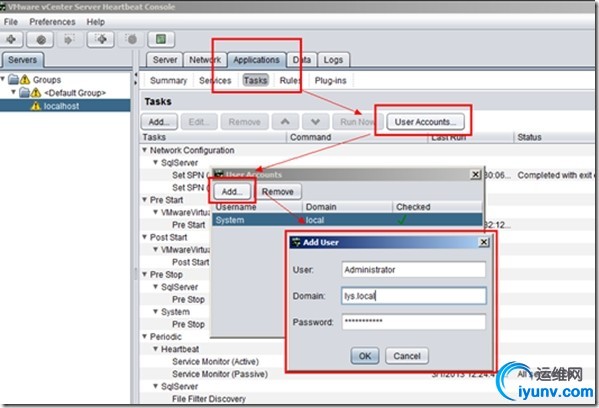Collapse the Periodic task group
The width and height of the screenshot is (599, 408).
point(145,336)
